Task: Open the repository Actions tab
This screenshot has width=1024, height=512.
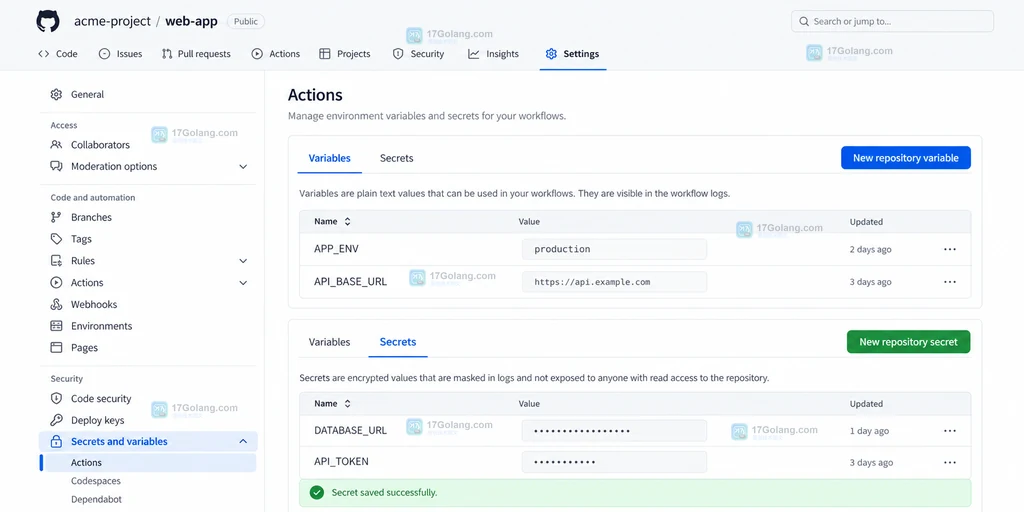Action: pos(276,54)
